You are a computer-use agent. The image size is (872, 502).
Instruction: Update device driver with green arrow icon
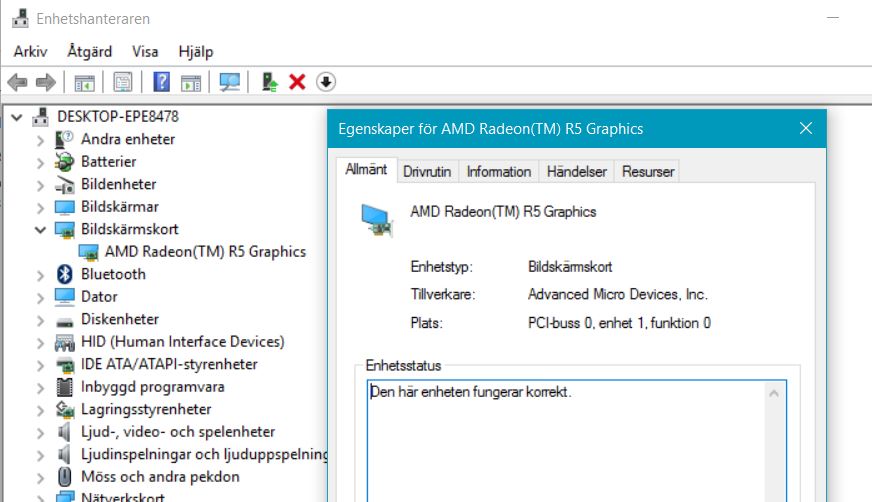click(x=270, y=82)
